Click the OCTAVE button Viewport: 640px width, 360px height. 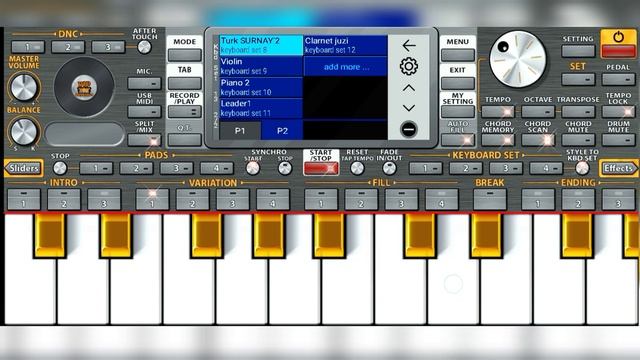[x=538, y=112]
